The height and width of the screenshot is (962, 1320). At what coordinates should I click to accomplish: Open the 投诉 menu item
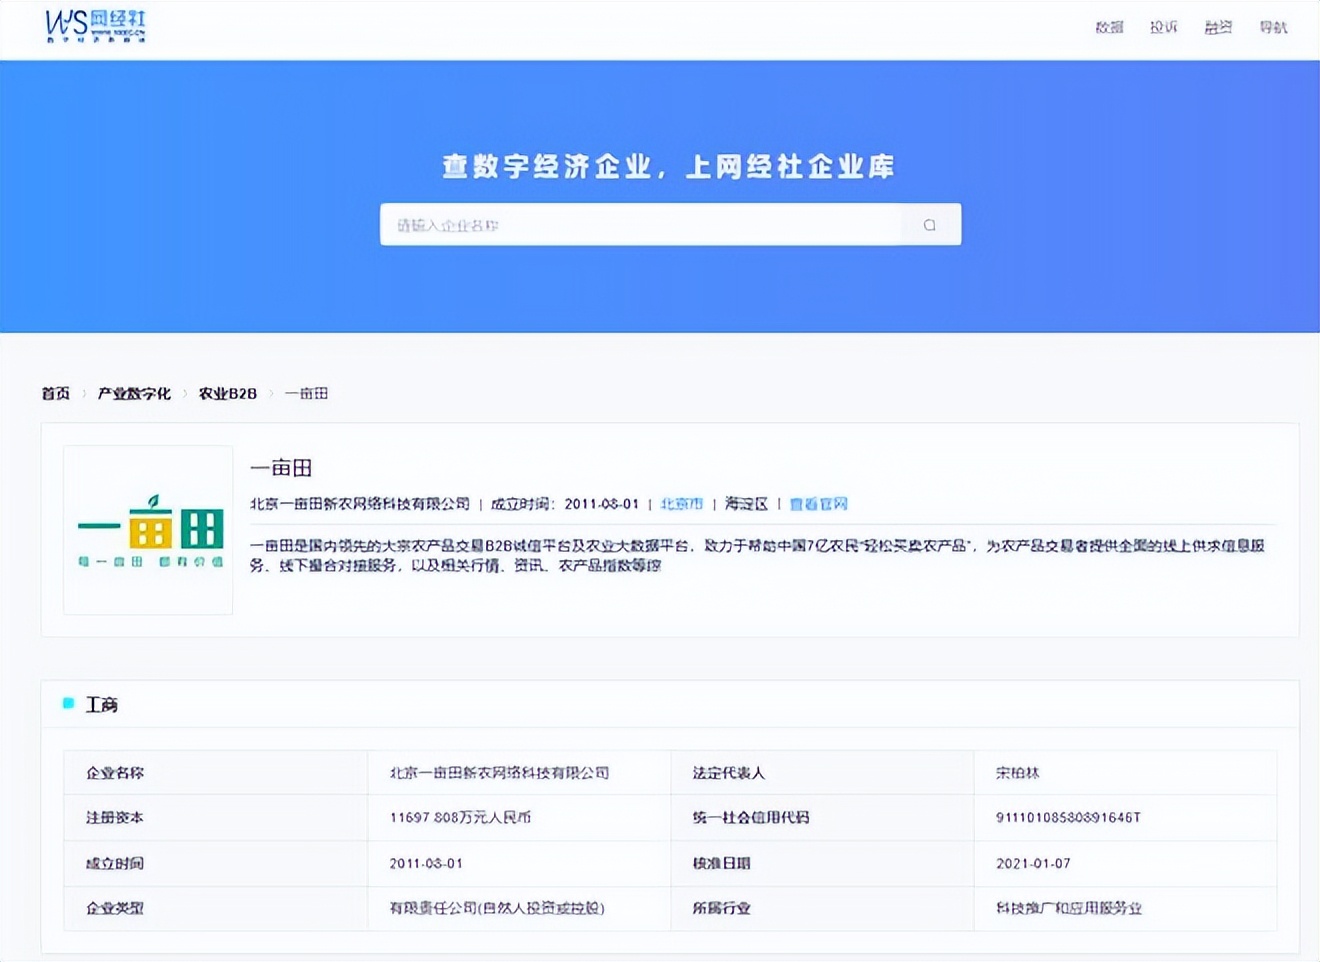(1163, 28)
